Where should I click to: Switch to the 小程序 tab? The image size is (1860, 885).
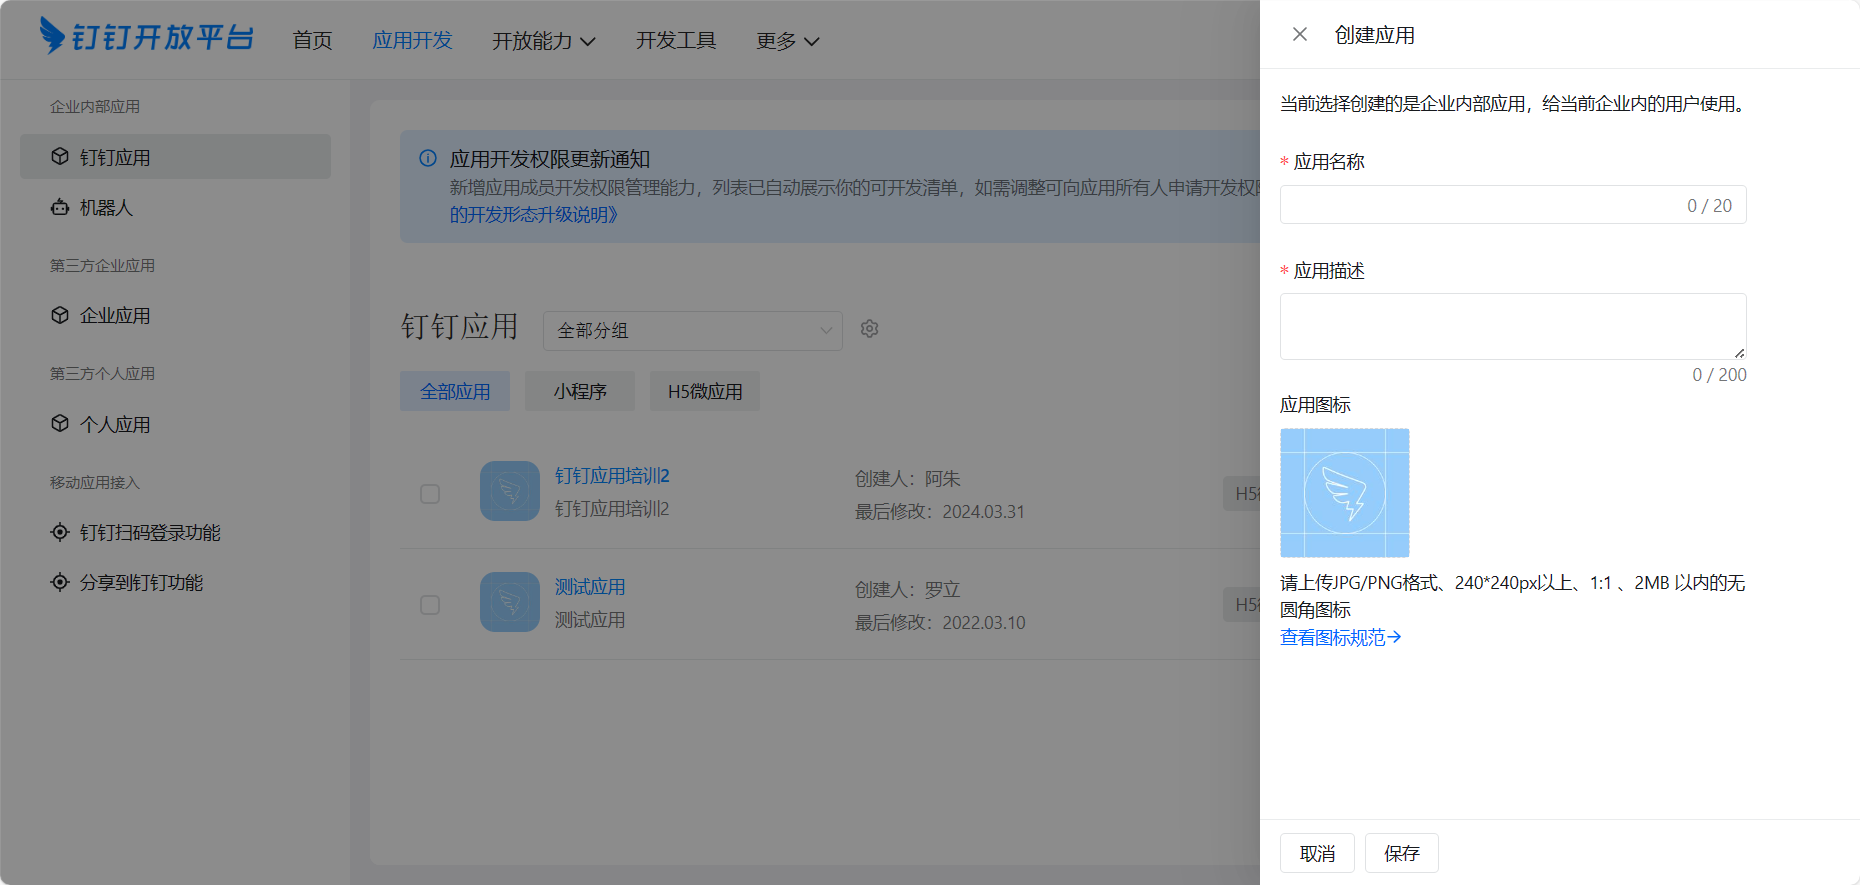tap(580, 391)
